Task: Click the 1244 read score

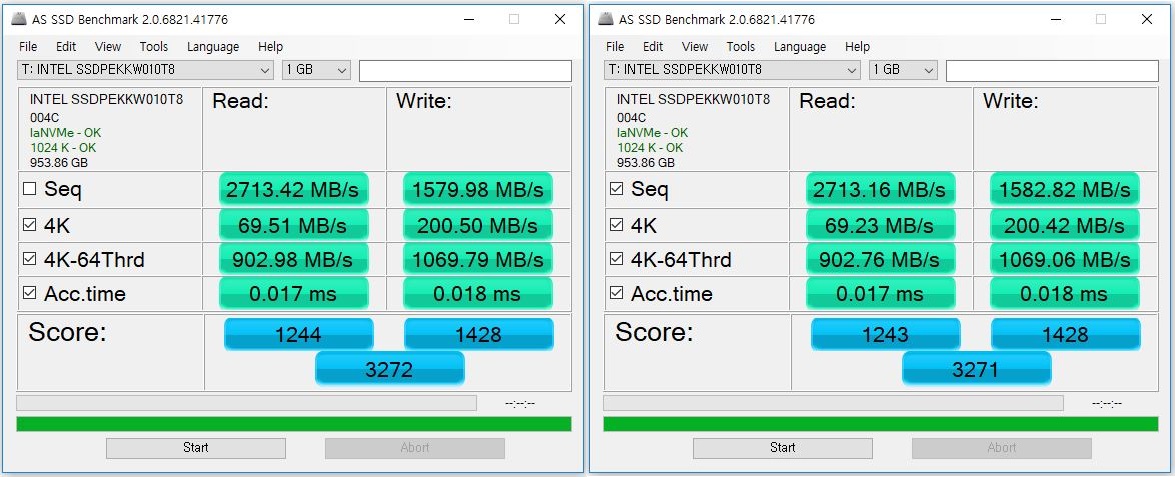Action: [298, 334]
